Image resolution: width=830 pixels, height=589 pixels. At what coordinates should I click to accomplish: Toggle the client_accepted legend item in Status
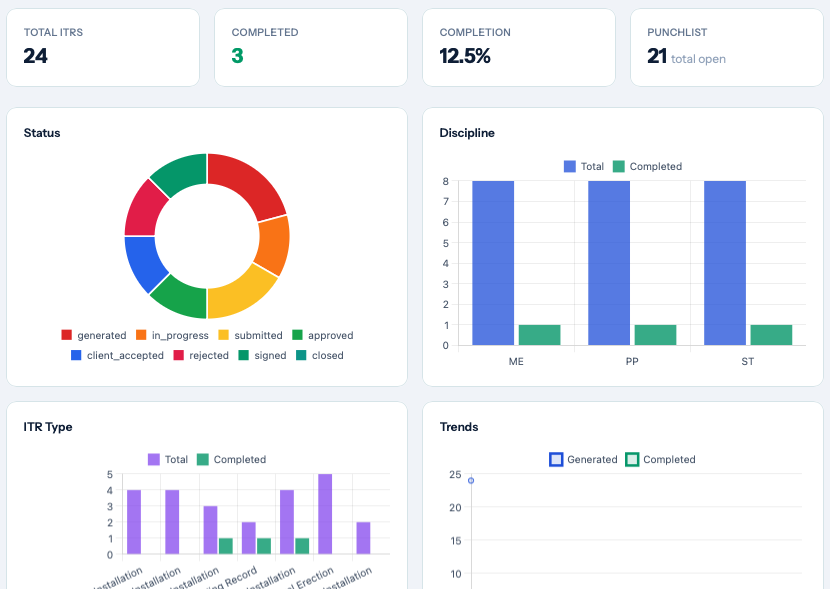pyautogui.click(x=117, y=356)
